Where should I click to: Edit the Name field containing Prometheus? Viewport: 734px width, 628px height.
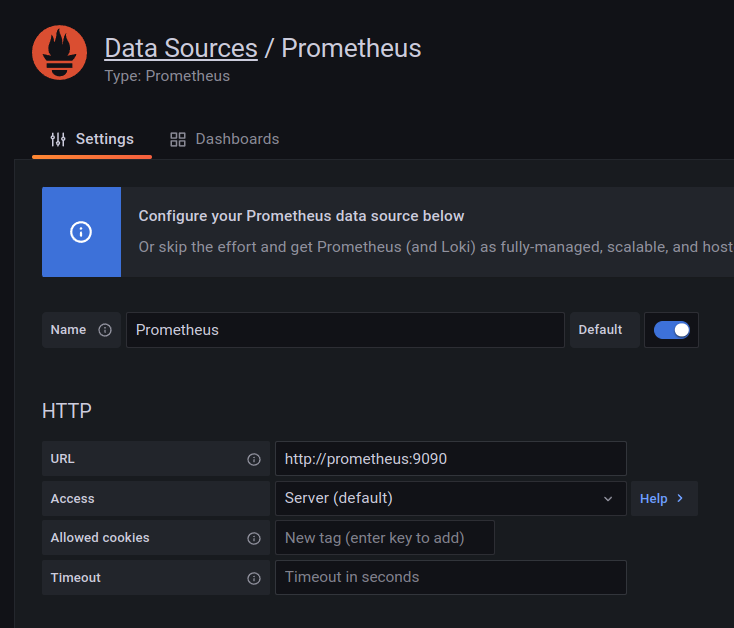click(345, 330)
